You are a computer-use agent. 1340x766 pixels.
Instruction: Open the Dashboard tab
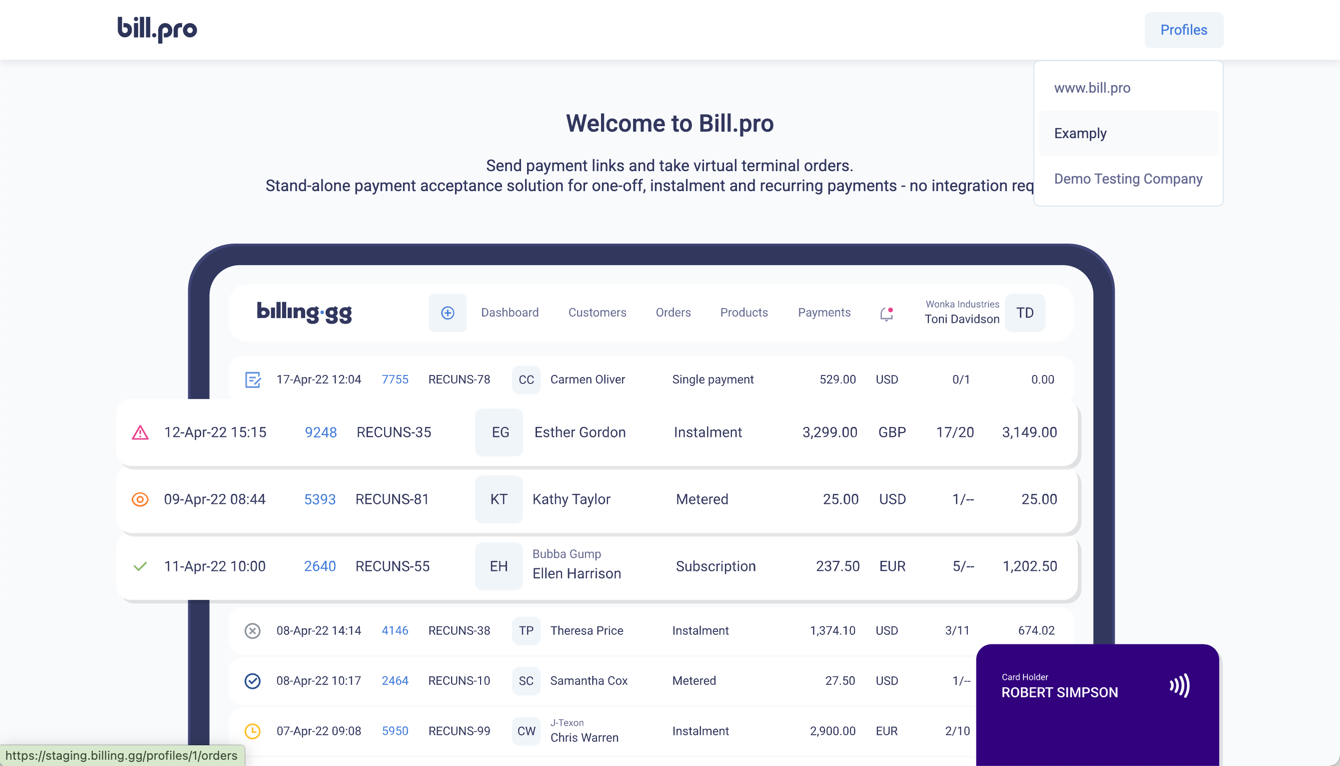(510, 313)
